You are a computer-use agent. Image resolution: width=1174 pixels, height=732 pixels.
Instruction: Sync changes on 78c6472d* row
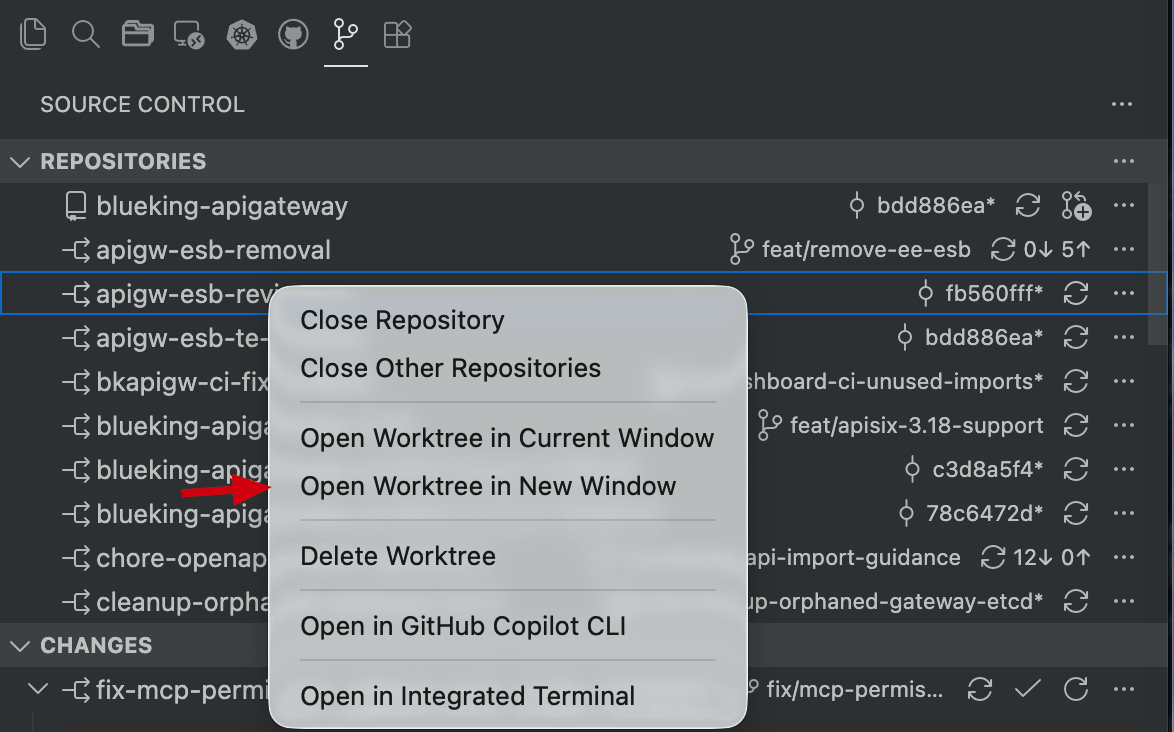coord(1076,513)
